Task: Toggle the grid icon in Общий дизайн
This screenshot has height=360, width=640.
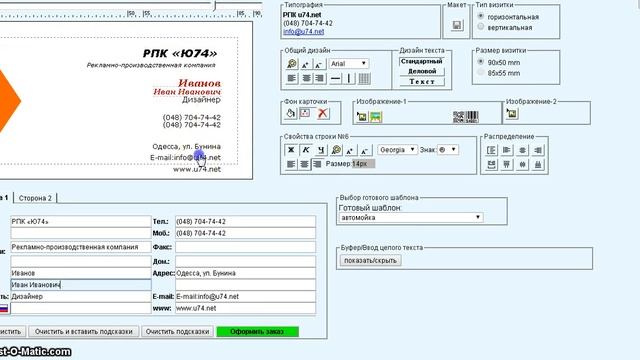Action: (x=364, y=78)
